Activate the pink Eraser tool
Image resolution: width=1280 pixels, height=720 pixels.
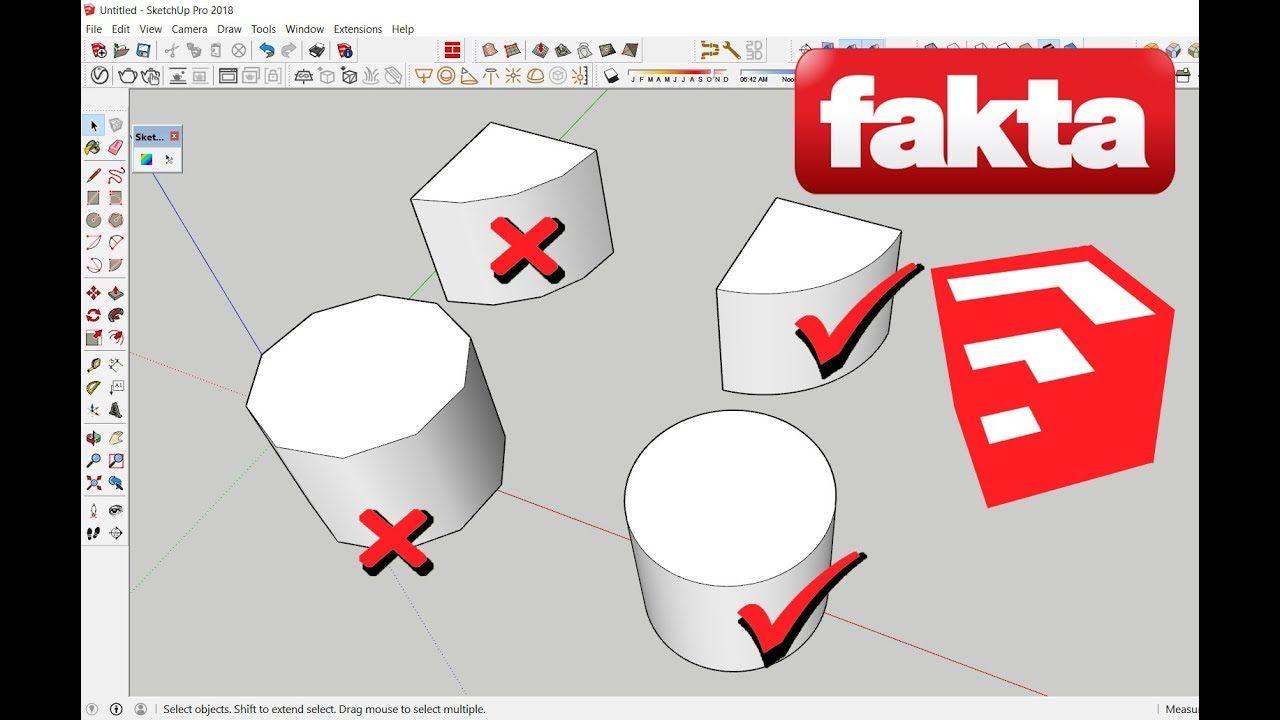coord(116,147)
